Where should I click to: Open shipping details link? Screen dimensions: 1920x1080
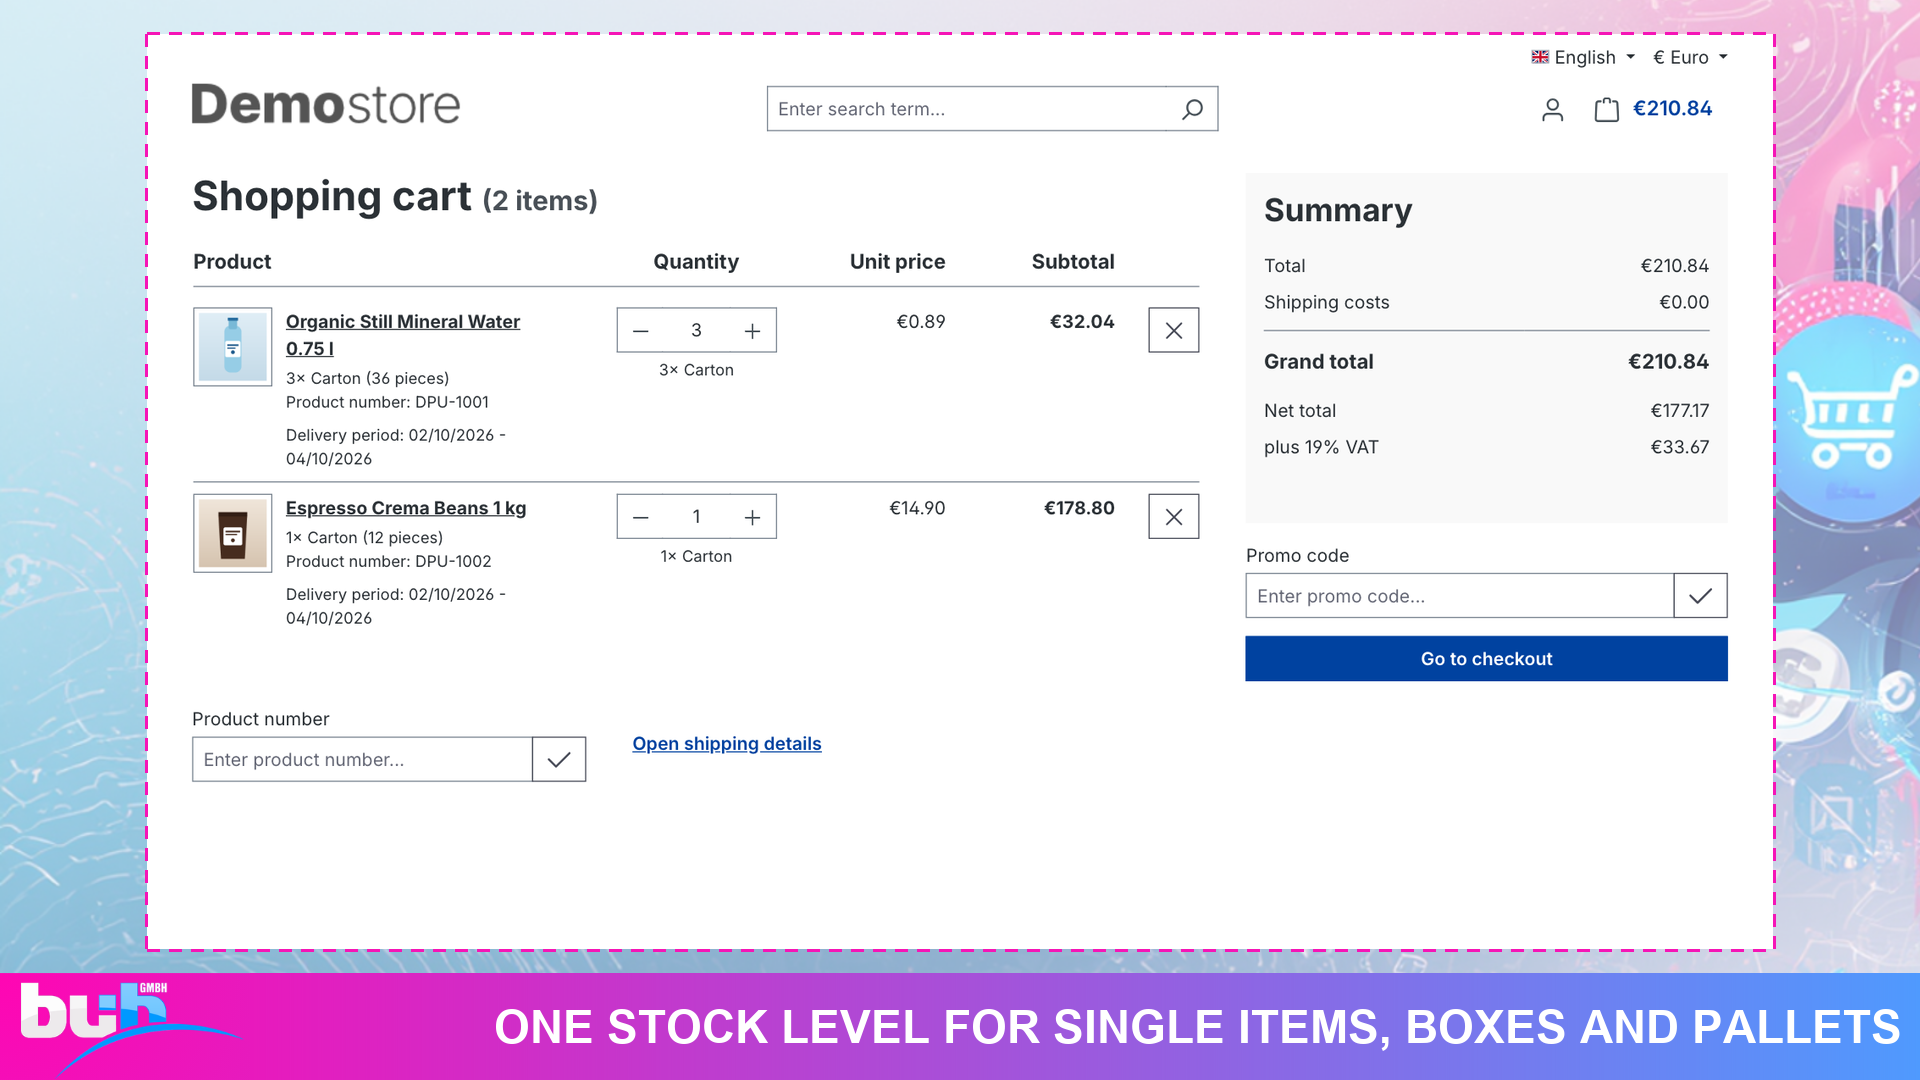click(727, 744)
